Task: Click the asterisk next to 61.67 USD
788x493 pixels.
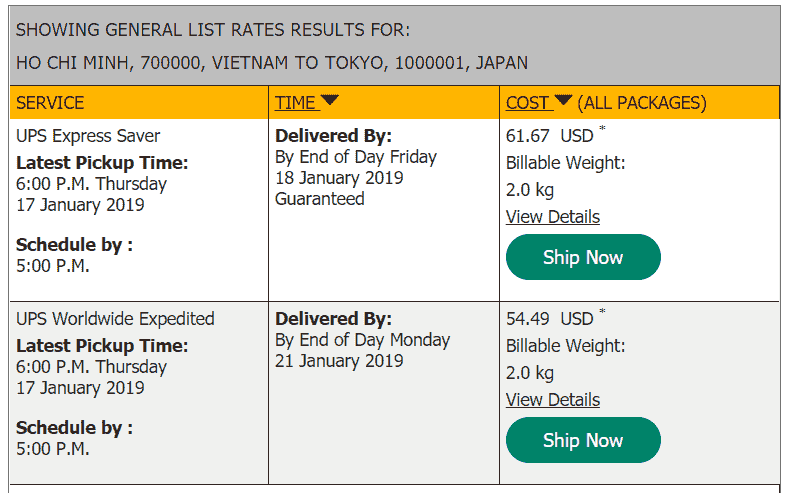Action: coord(602,129)
